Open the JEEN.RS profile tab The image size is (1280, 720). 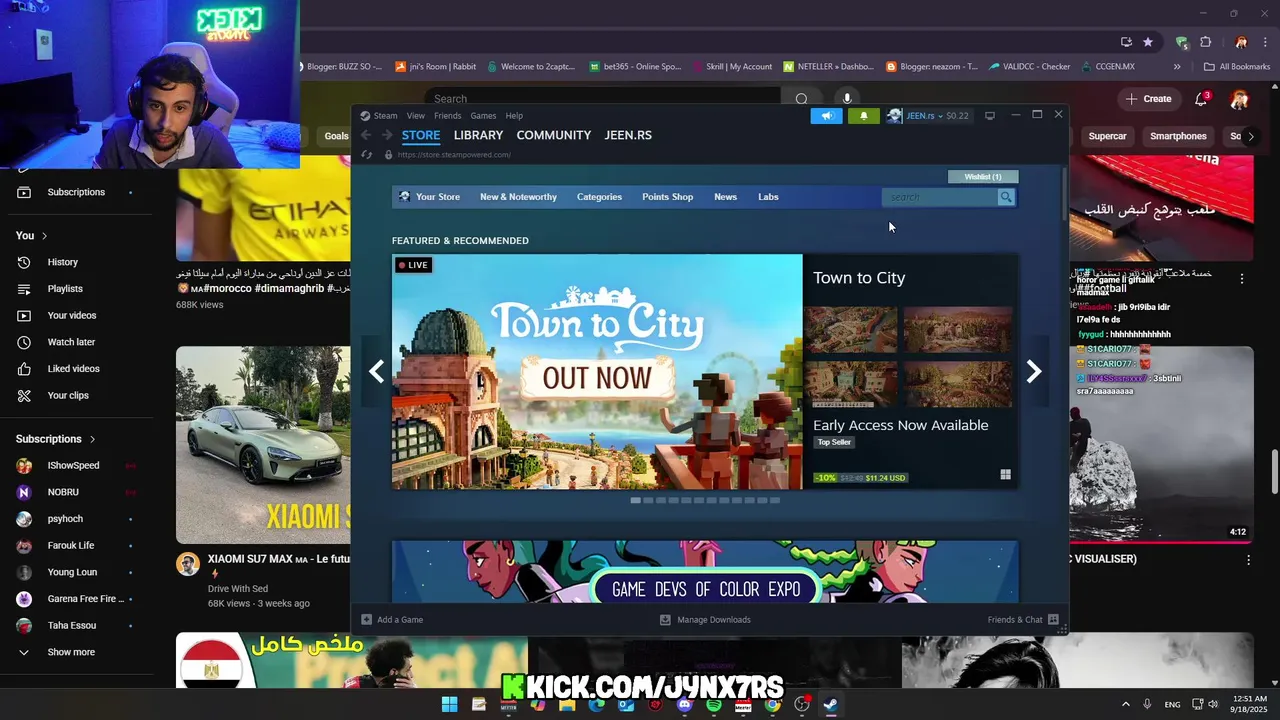[x=628, y=135]
